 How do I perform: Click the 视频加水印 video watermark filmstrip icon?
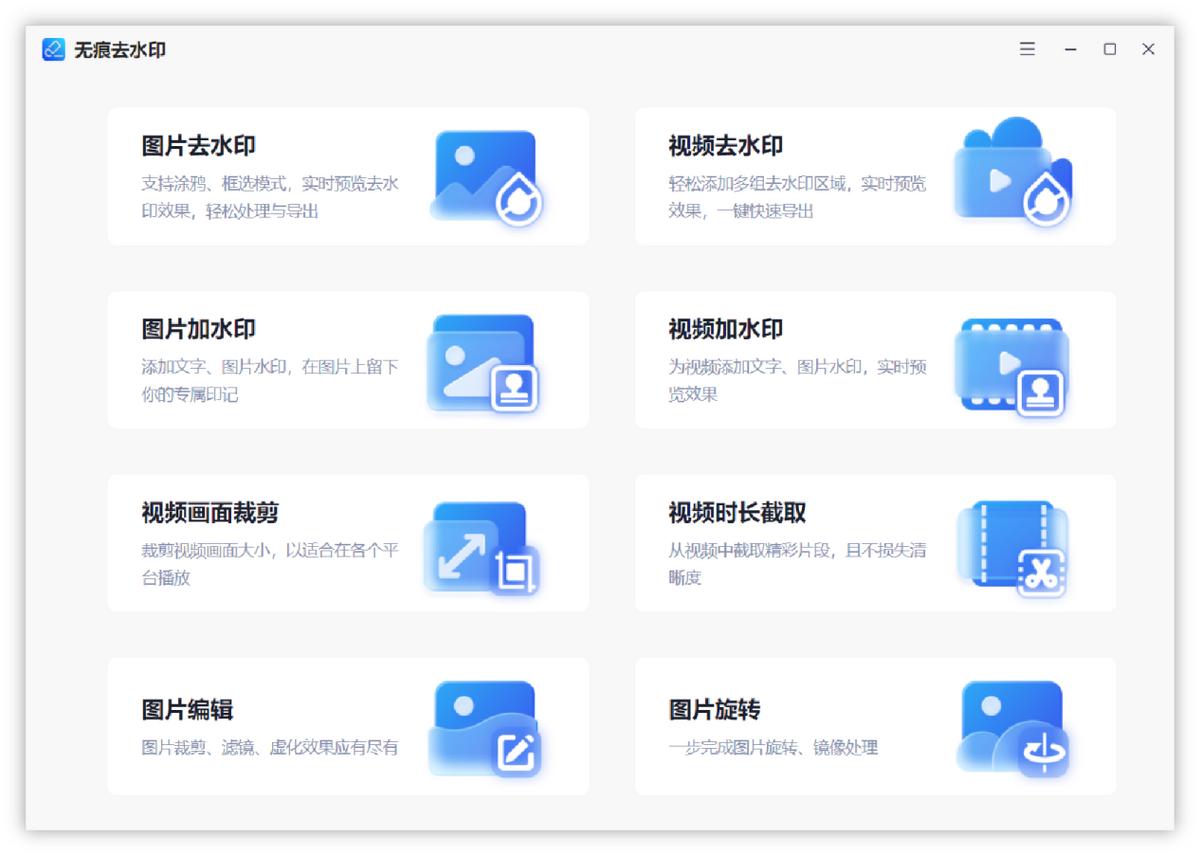click(1011, 360)
